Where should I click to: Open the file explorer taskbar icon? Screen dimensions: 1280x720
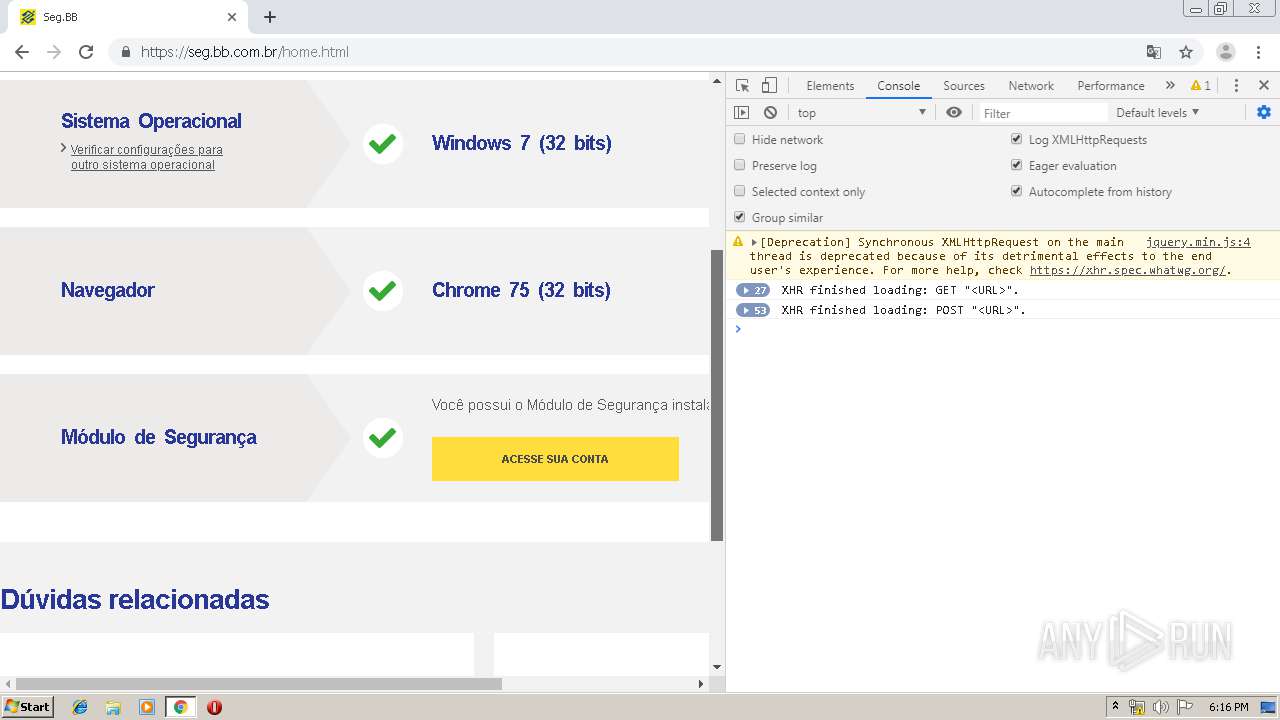113,707
